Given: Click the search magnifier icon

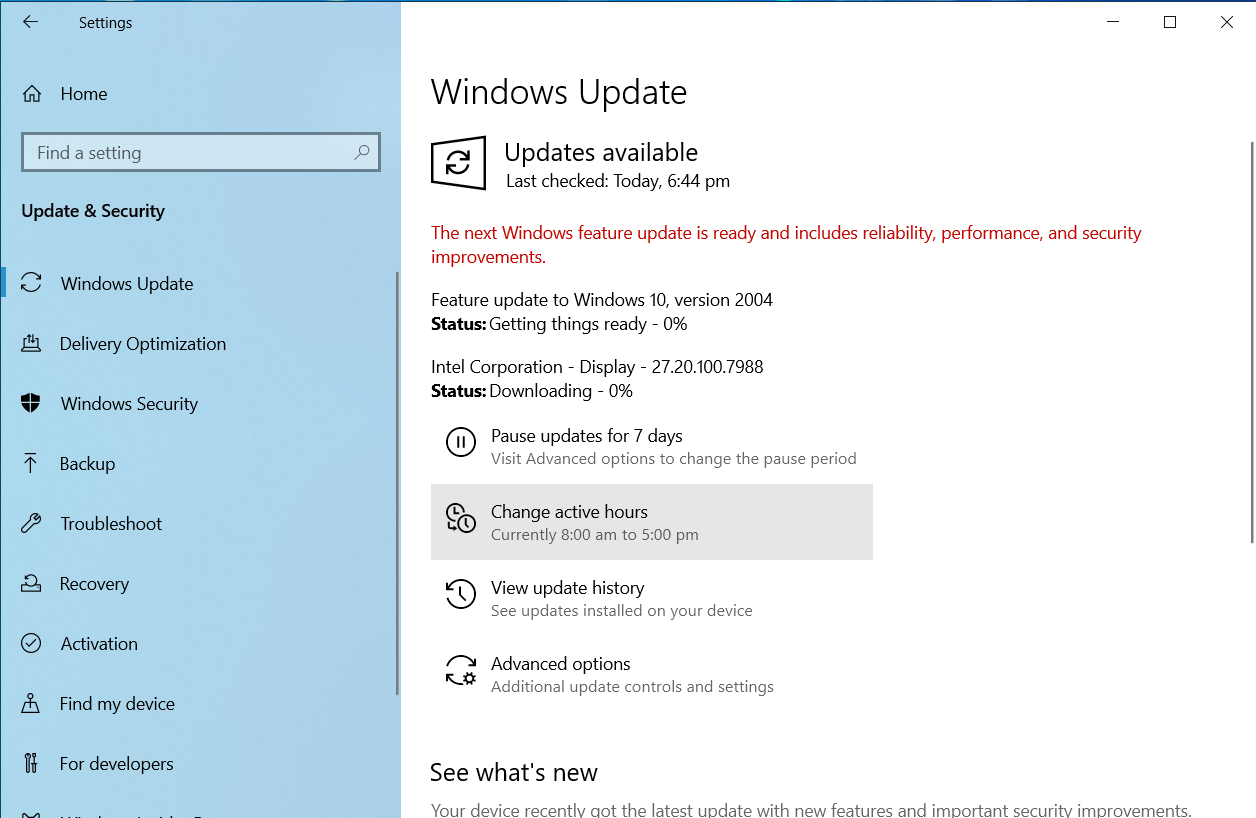Looking at the screenshot, I should tap(361, 152).
